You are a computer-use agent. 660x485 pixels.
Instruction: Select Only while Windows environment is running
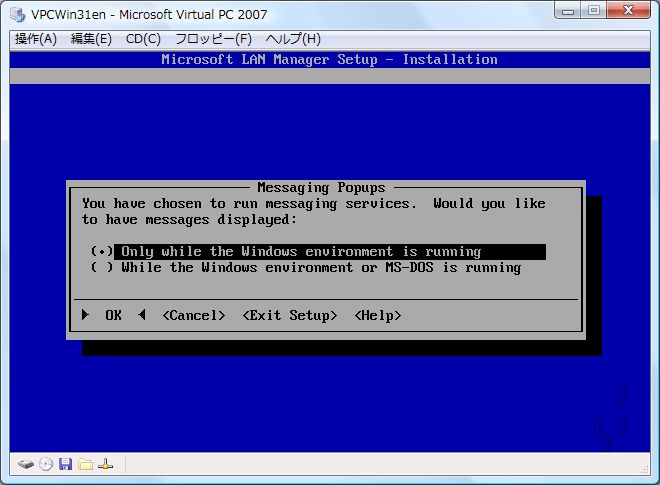318,252
